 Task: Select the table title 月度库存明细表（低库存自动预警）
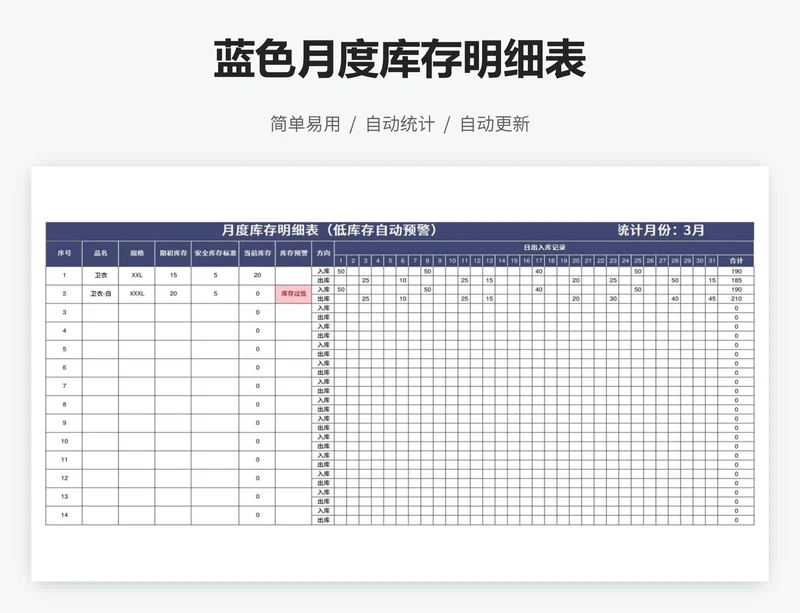point(331,230)
